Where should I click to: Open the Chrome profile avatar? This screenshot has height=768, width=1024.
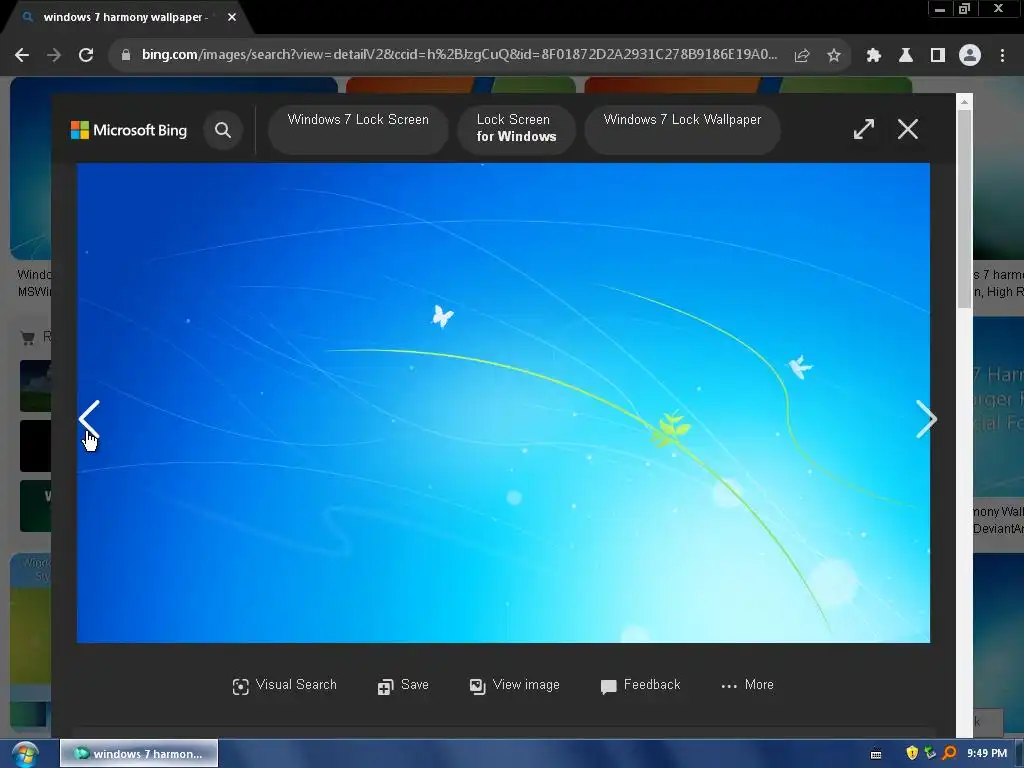pyautogui.click(x=970, y=56)
